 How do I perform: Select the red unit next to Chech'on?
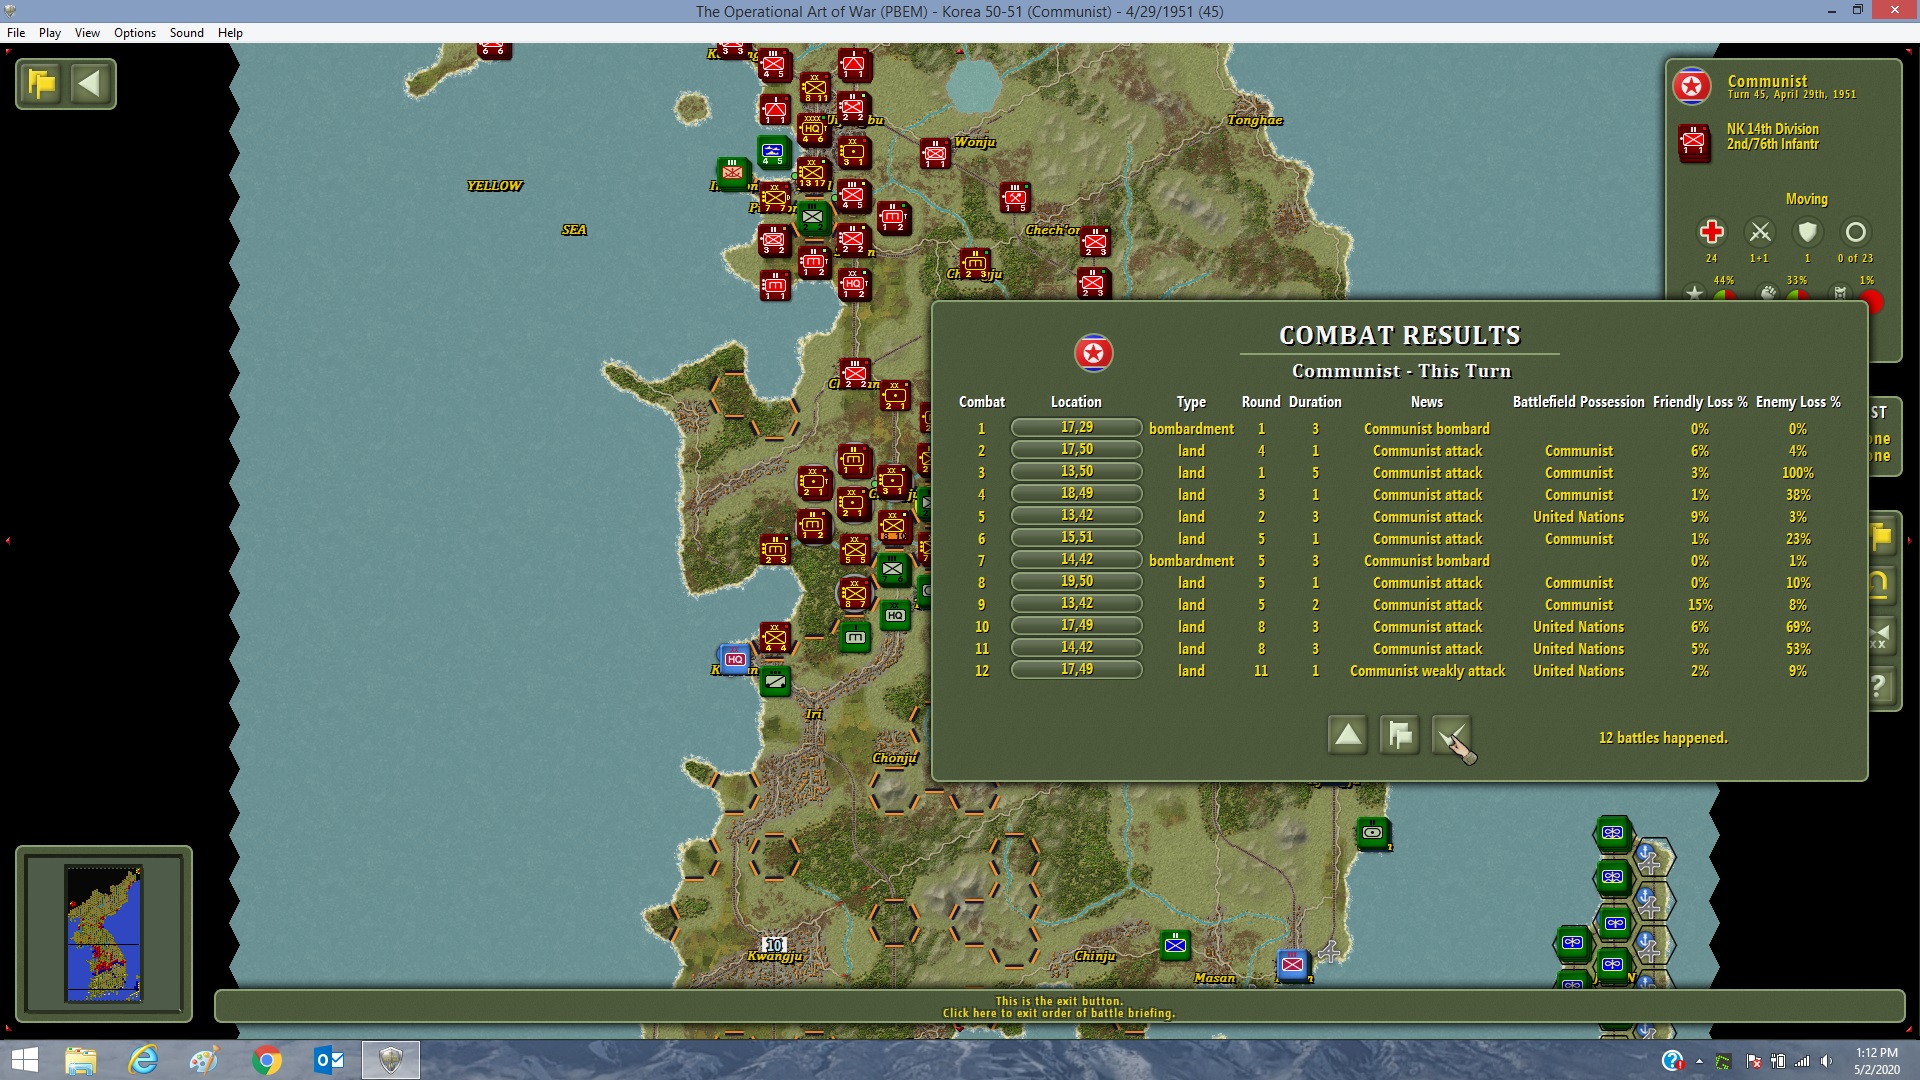click(1095, 242)
